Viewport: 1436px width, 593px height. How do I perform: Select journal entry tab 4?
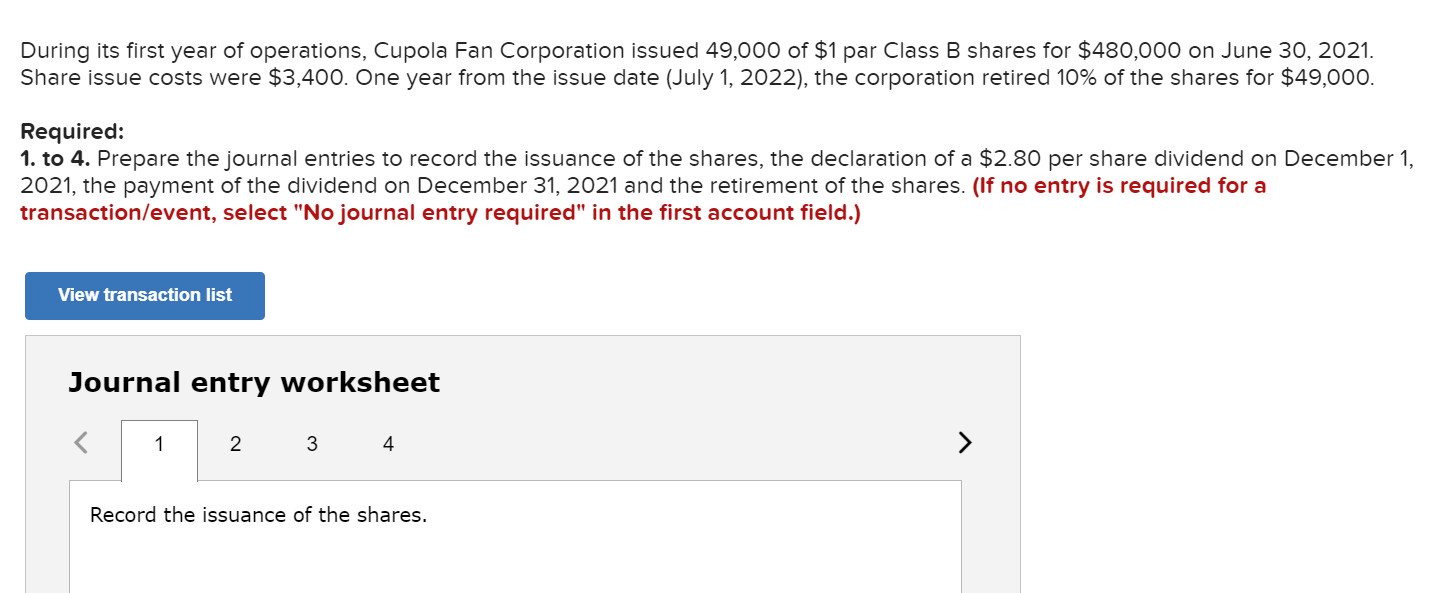coord(387,443)
